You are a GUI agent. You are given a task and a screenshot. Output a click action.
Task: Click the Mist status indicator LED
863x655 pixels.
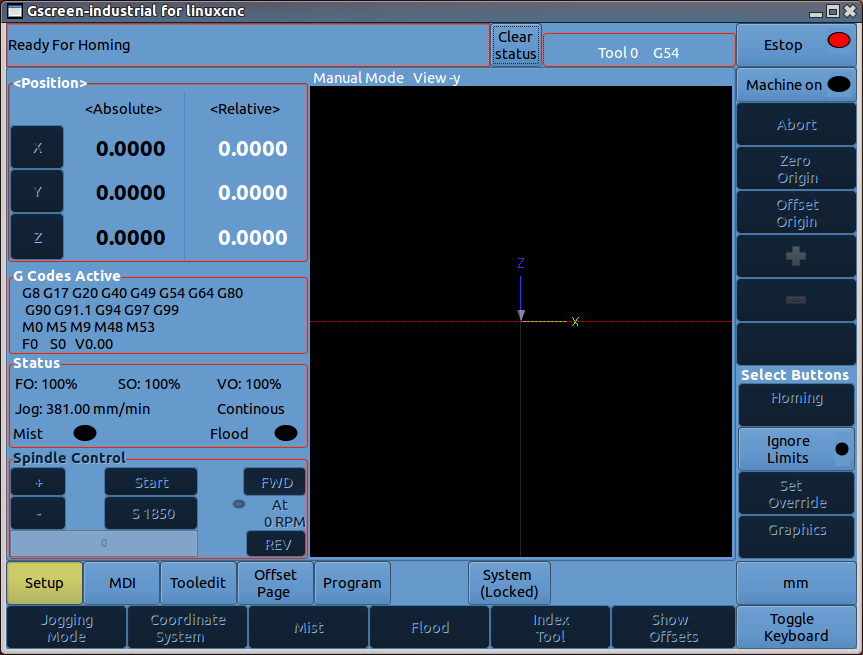[x=85, y=433]
